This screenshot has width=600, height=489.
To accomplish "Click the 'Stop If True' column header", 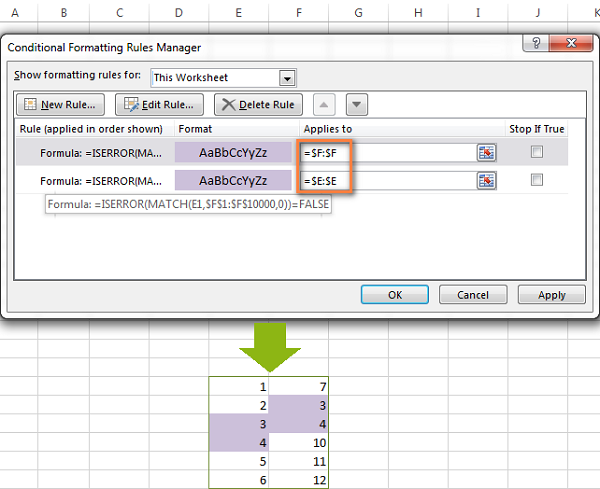I will [x=536, y=129].
